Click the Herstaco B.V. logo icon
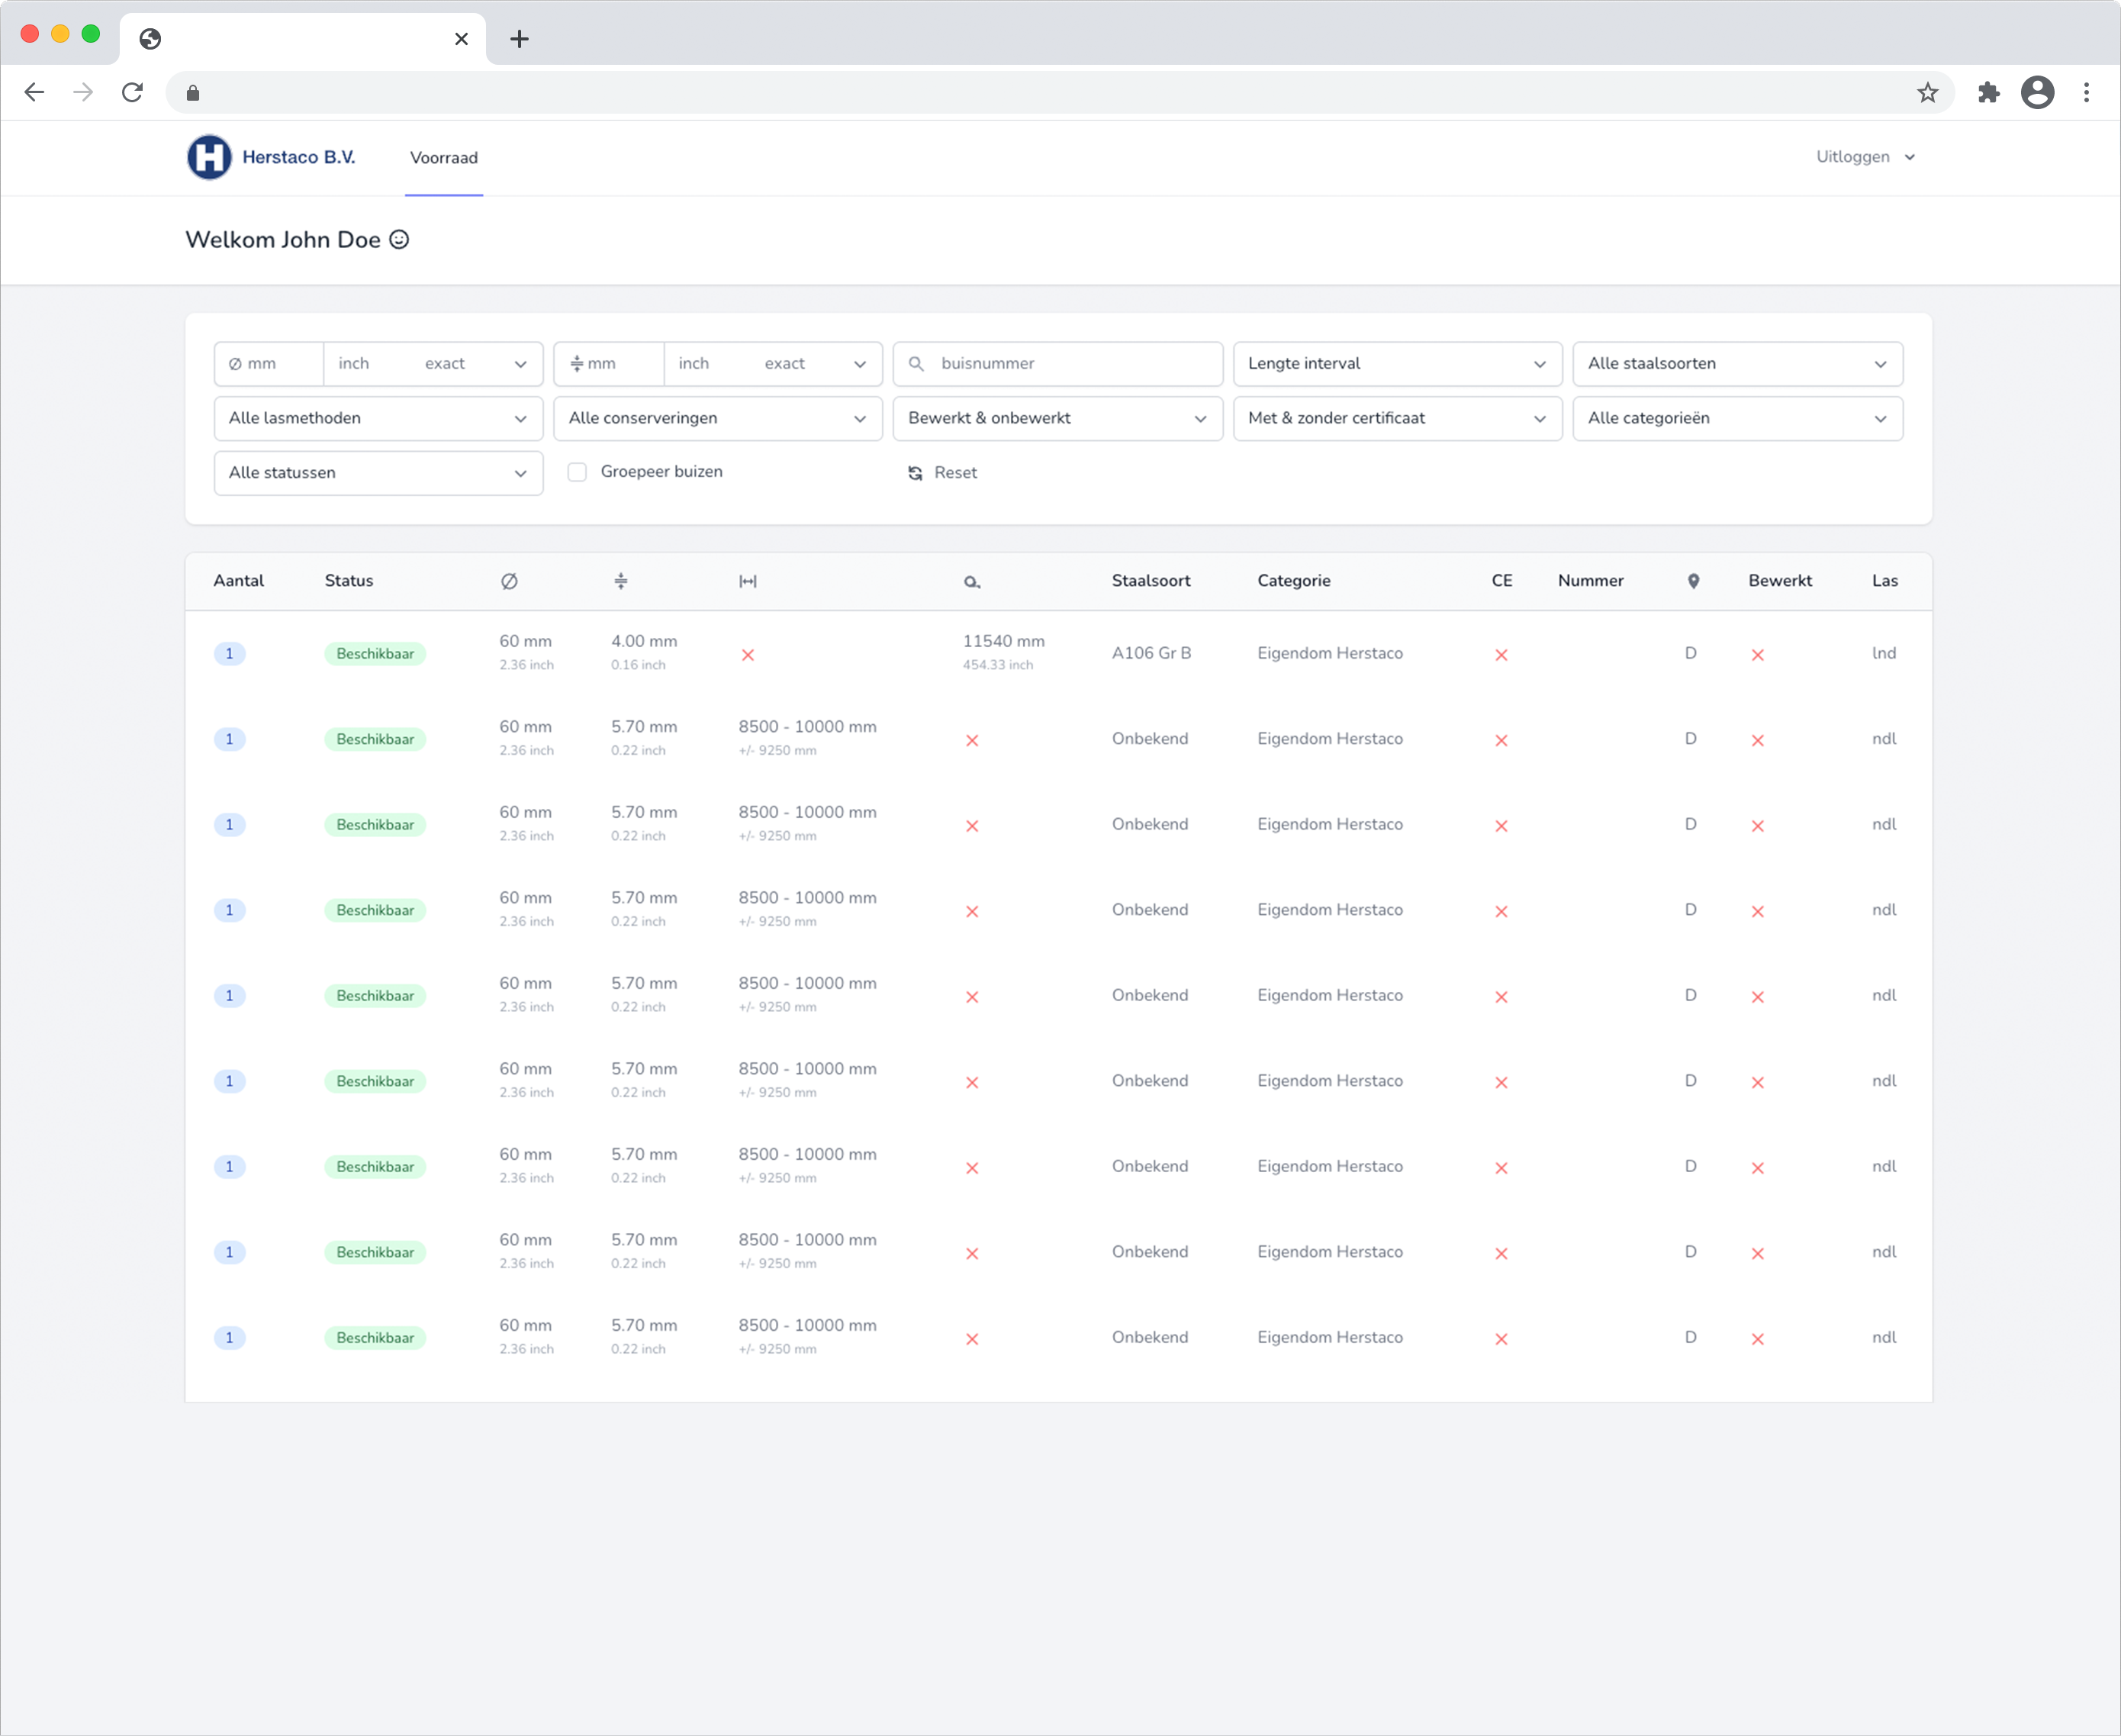The width and height of the screenshot is (2121, 1736). click(209, 157)
